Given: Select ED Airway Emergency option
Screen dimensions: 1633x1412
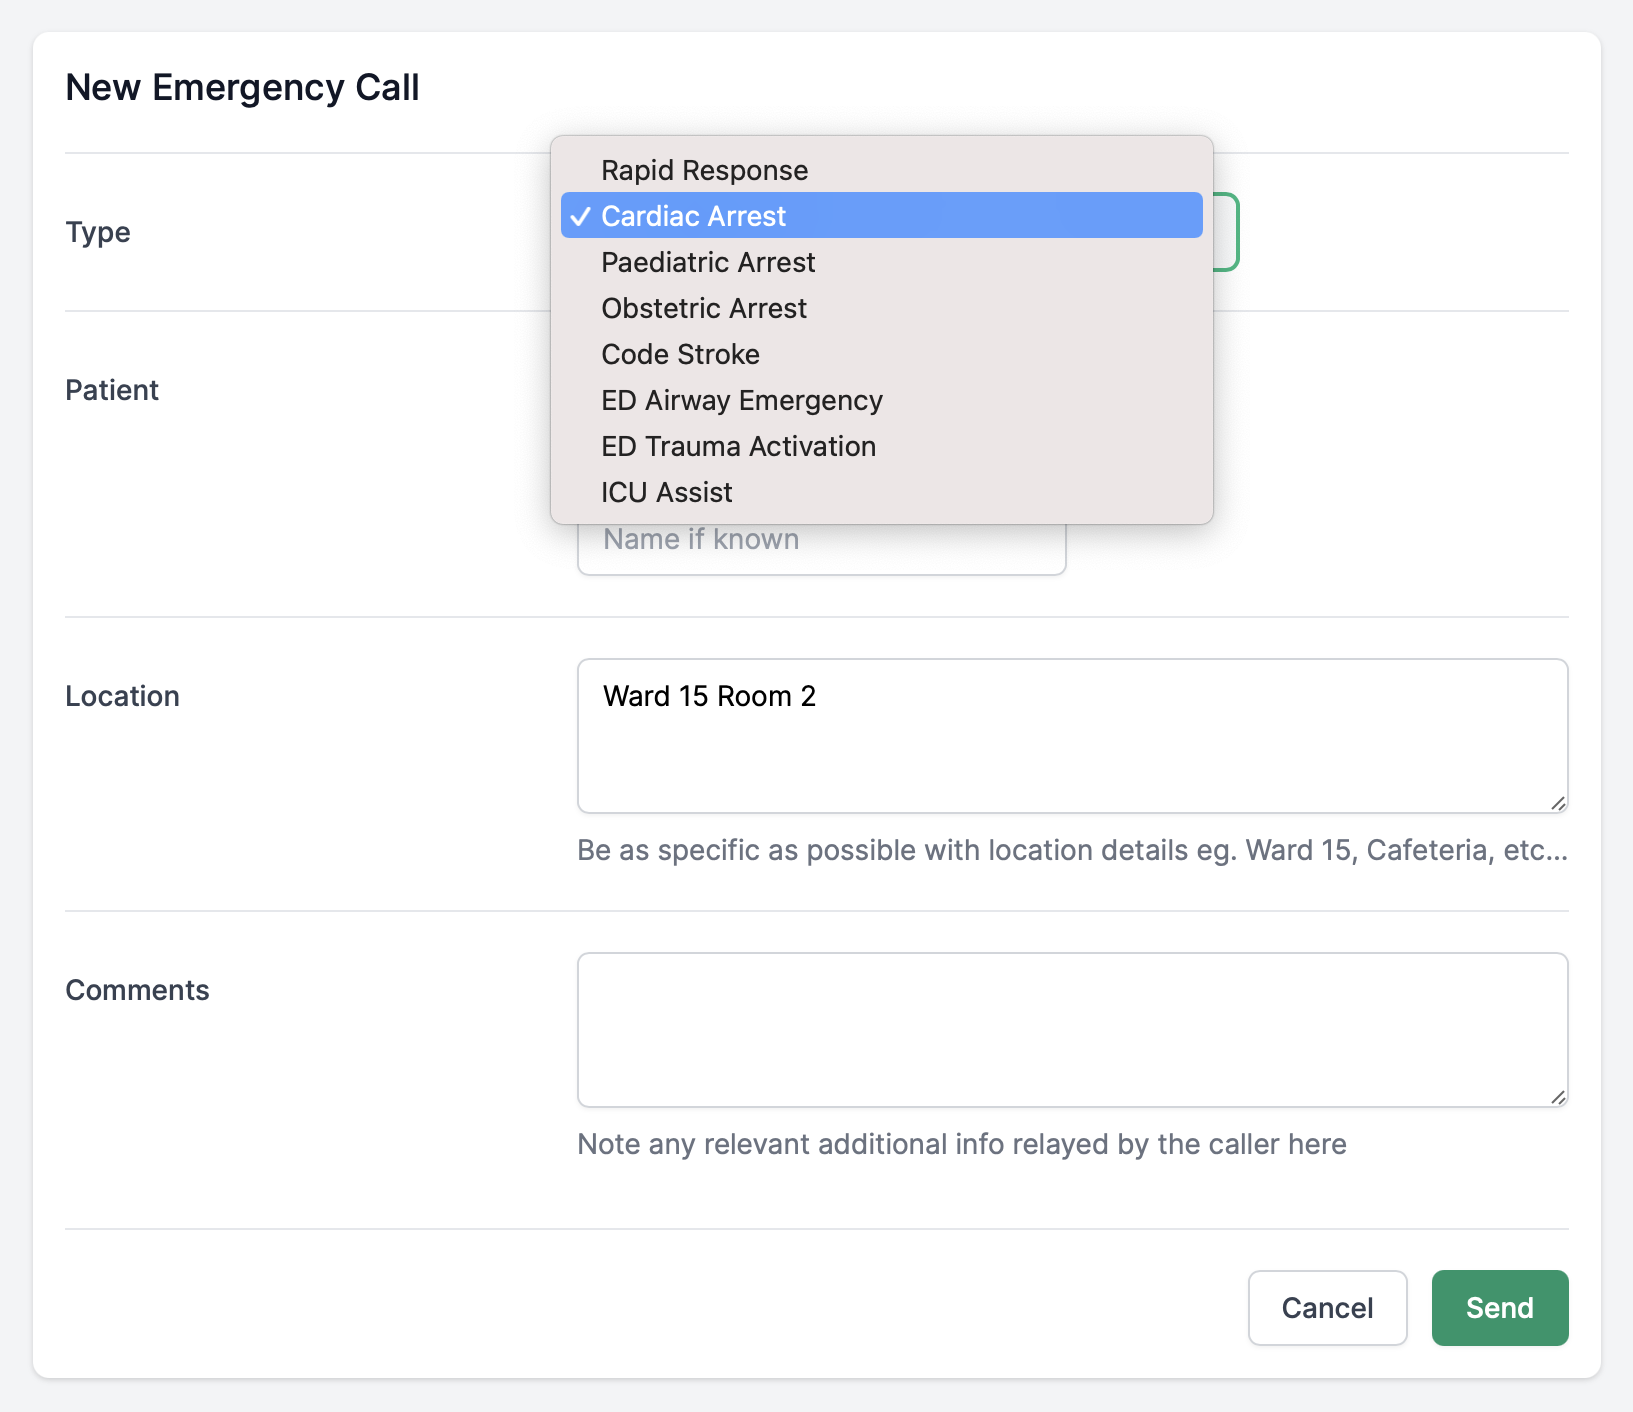Looking at the screenshot, I should [741, 400].
